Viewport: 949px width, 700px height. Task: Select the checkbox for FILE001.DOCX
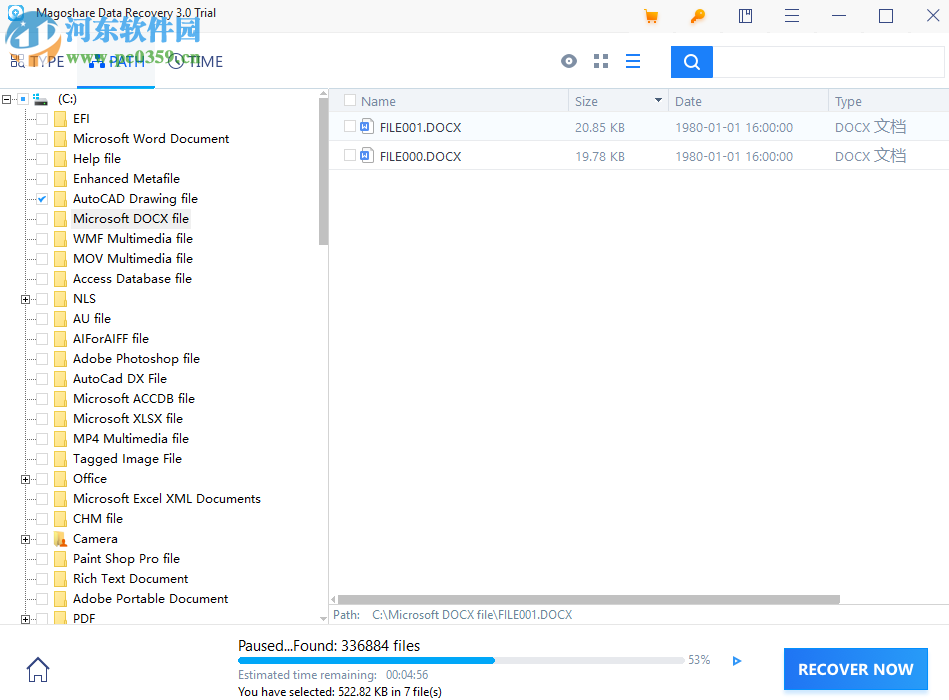click(349, 127)
